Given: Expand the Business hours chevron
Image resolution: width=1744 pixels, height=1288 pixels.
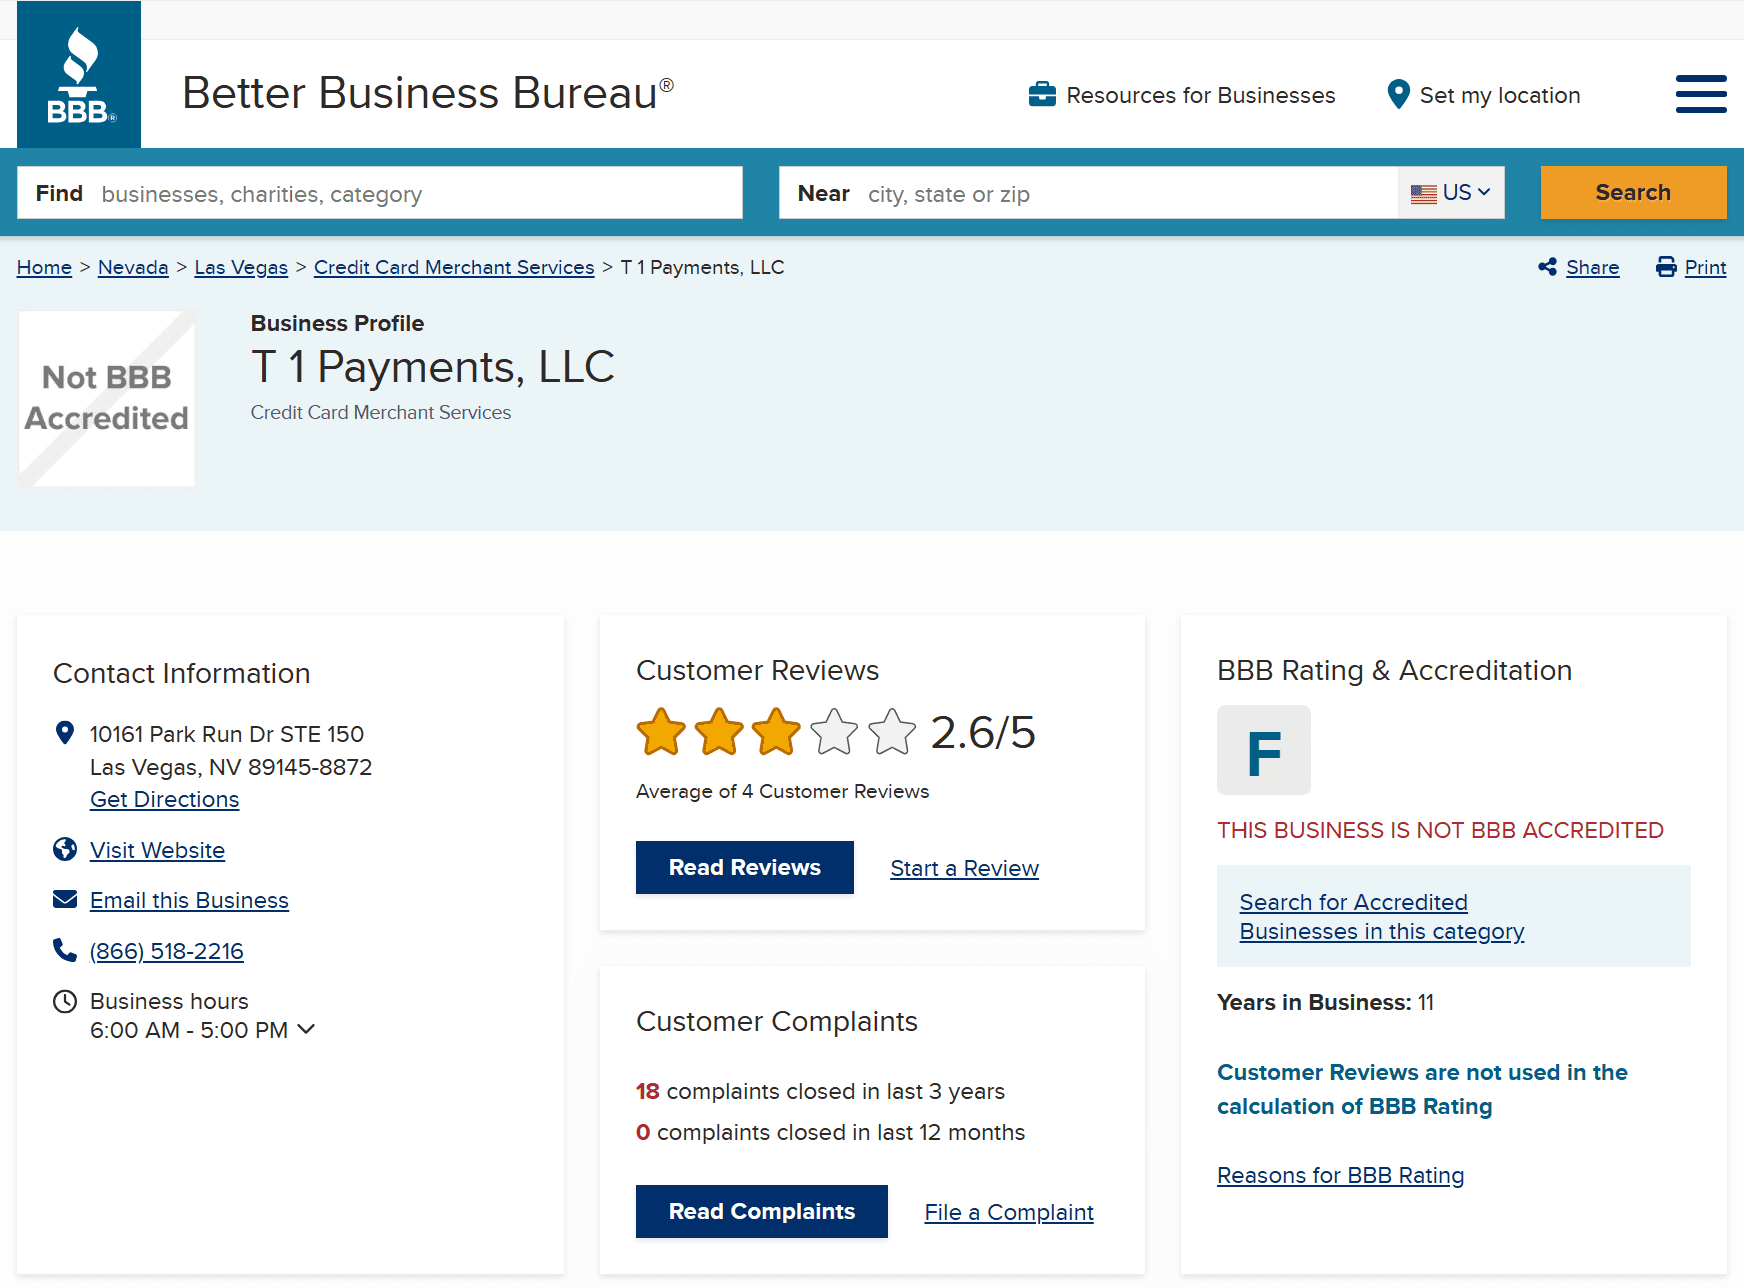Looking at the screenshot, I should 306,1029.
